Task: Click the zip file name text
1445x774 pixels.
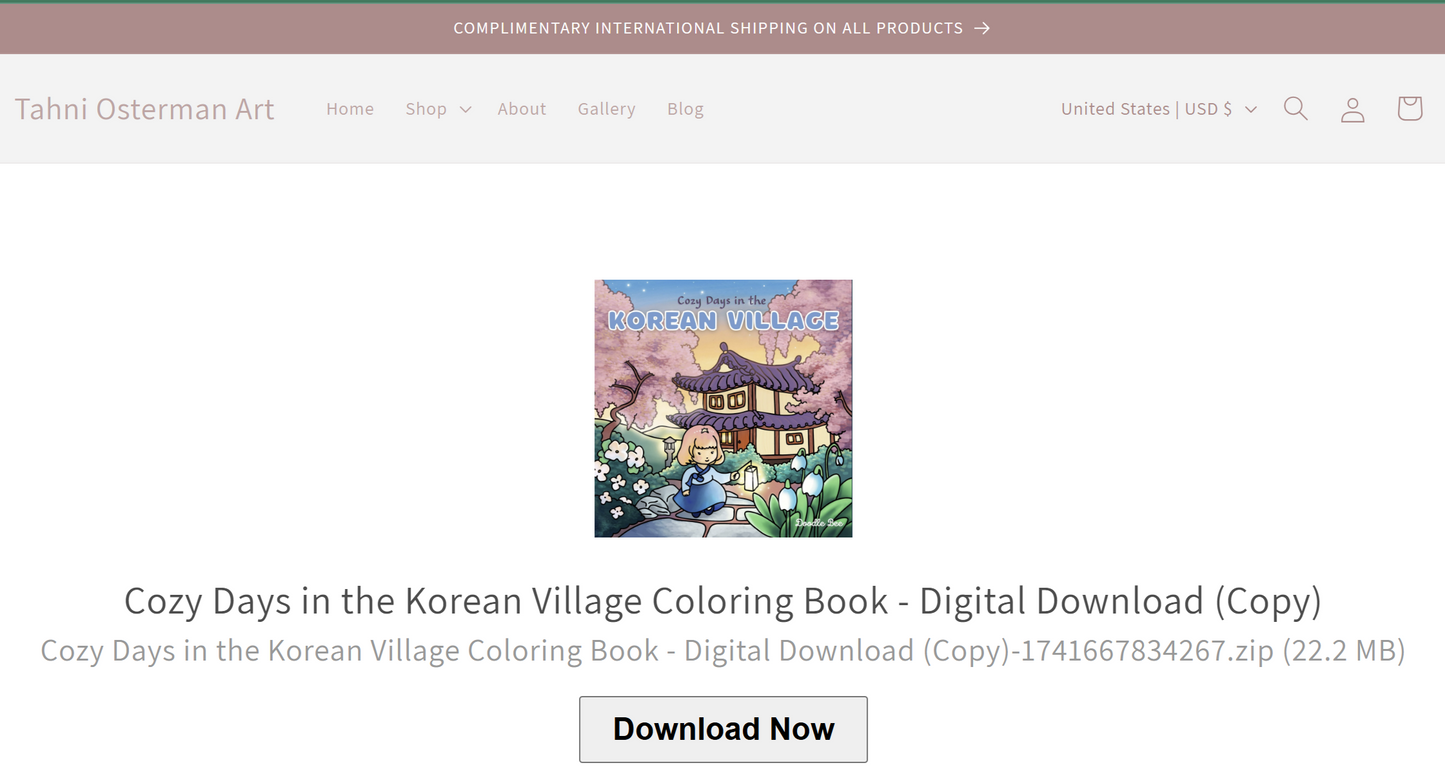Action: click(x=723, y=651)
